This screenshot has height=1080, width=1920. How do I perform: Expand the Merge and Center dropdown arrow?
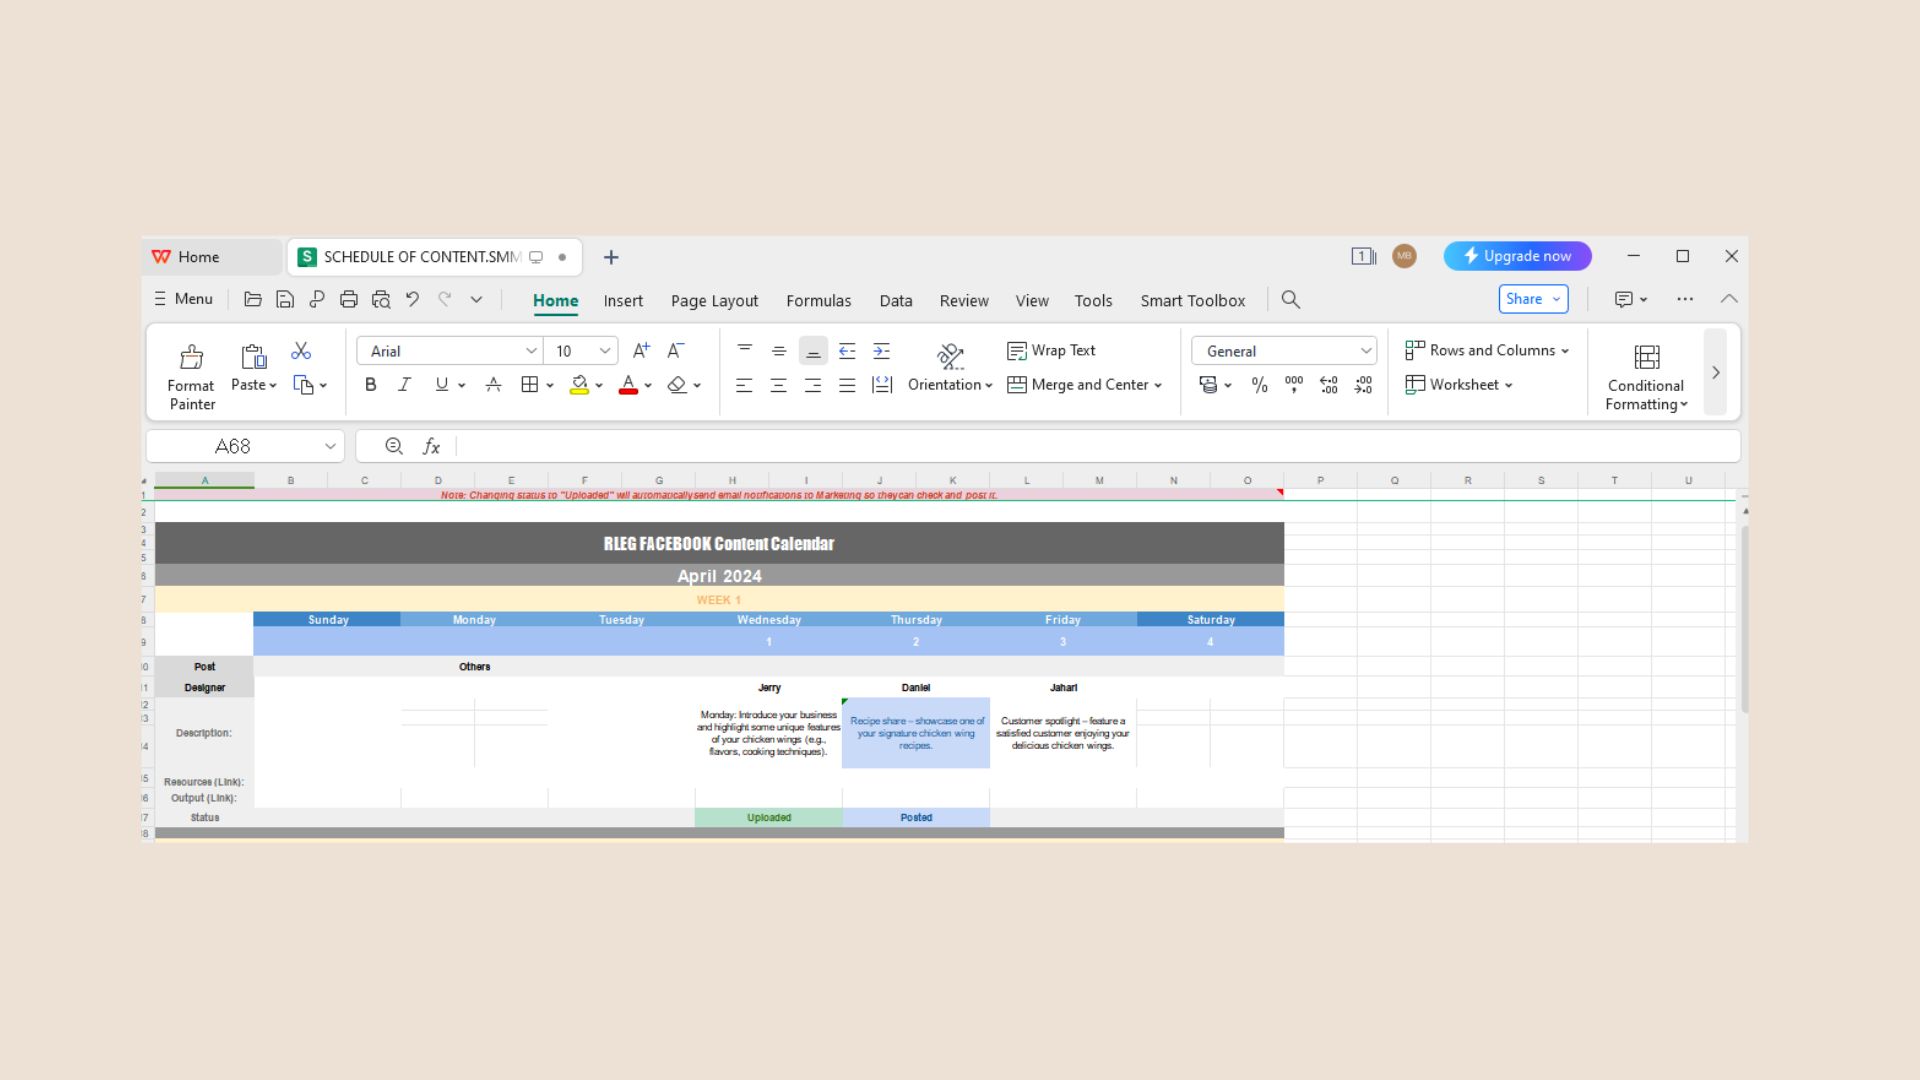tap(1158, 385)
